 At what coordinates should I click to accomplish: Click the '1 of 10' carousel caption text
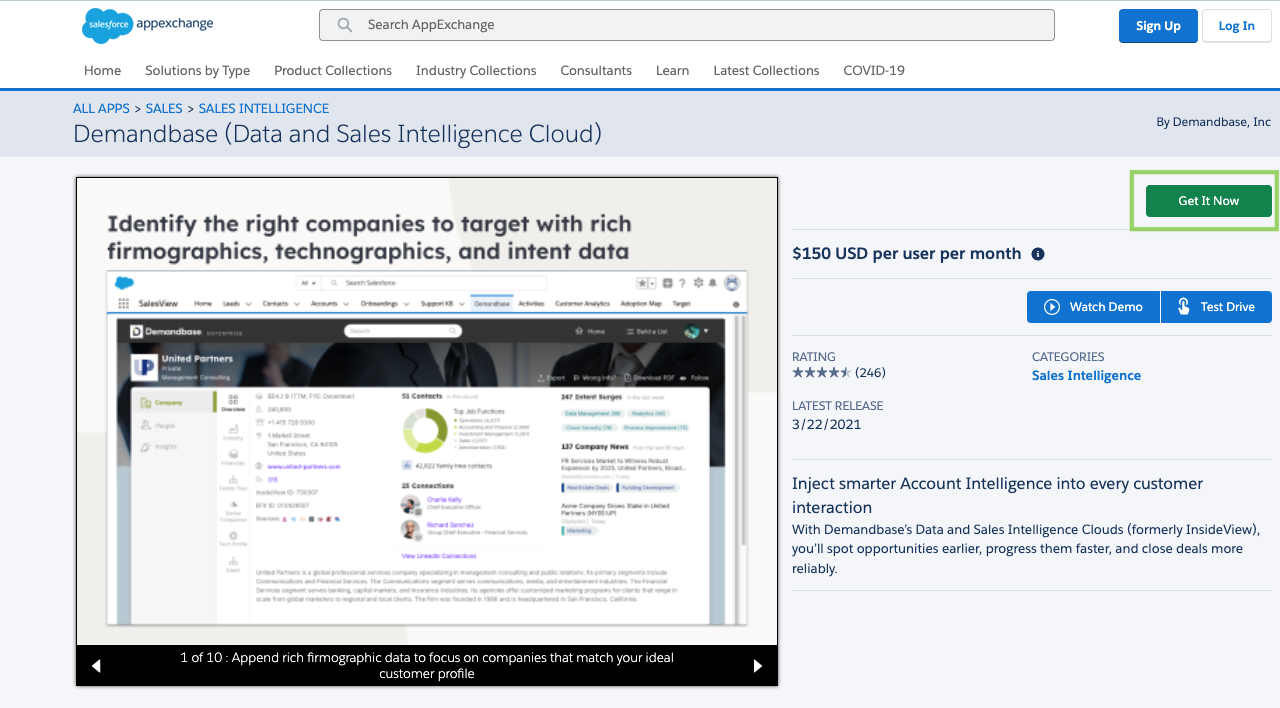point(427,666)
